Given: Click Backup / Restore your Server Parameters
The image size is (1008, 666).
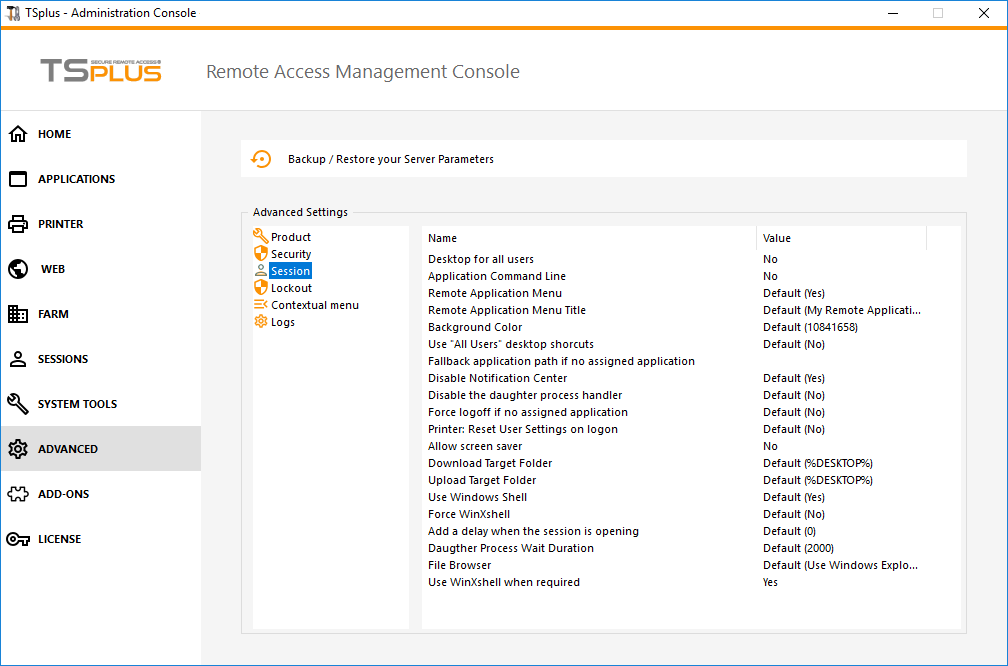Looking at the screenshot, I should [x=390, y=159].
